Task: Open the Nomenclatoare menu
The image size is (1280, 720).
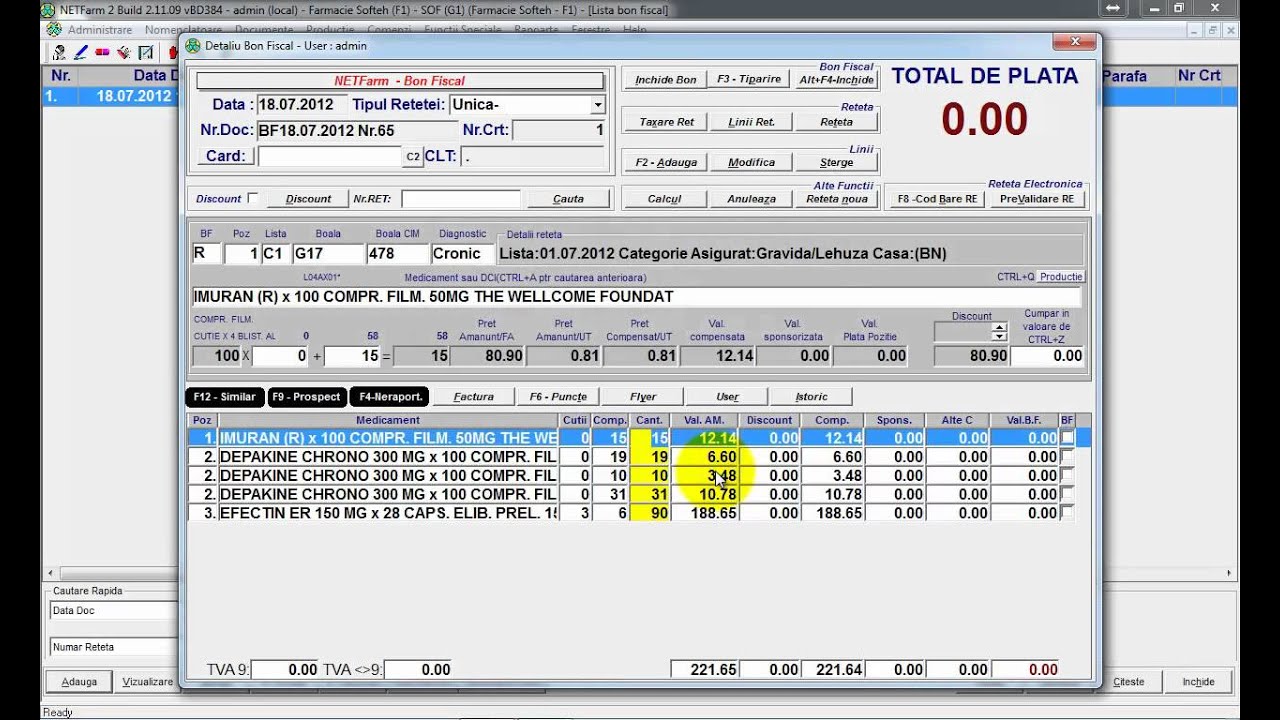Action: pos(183,30)
